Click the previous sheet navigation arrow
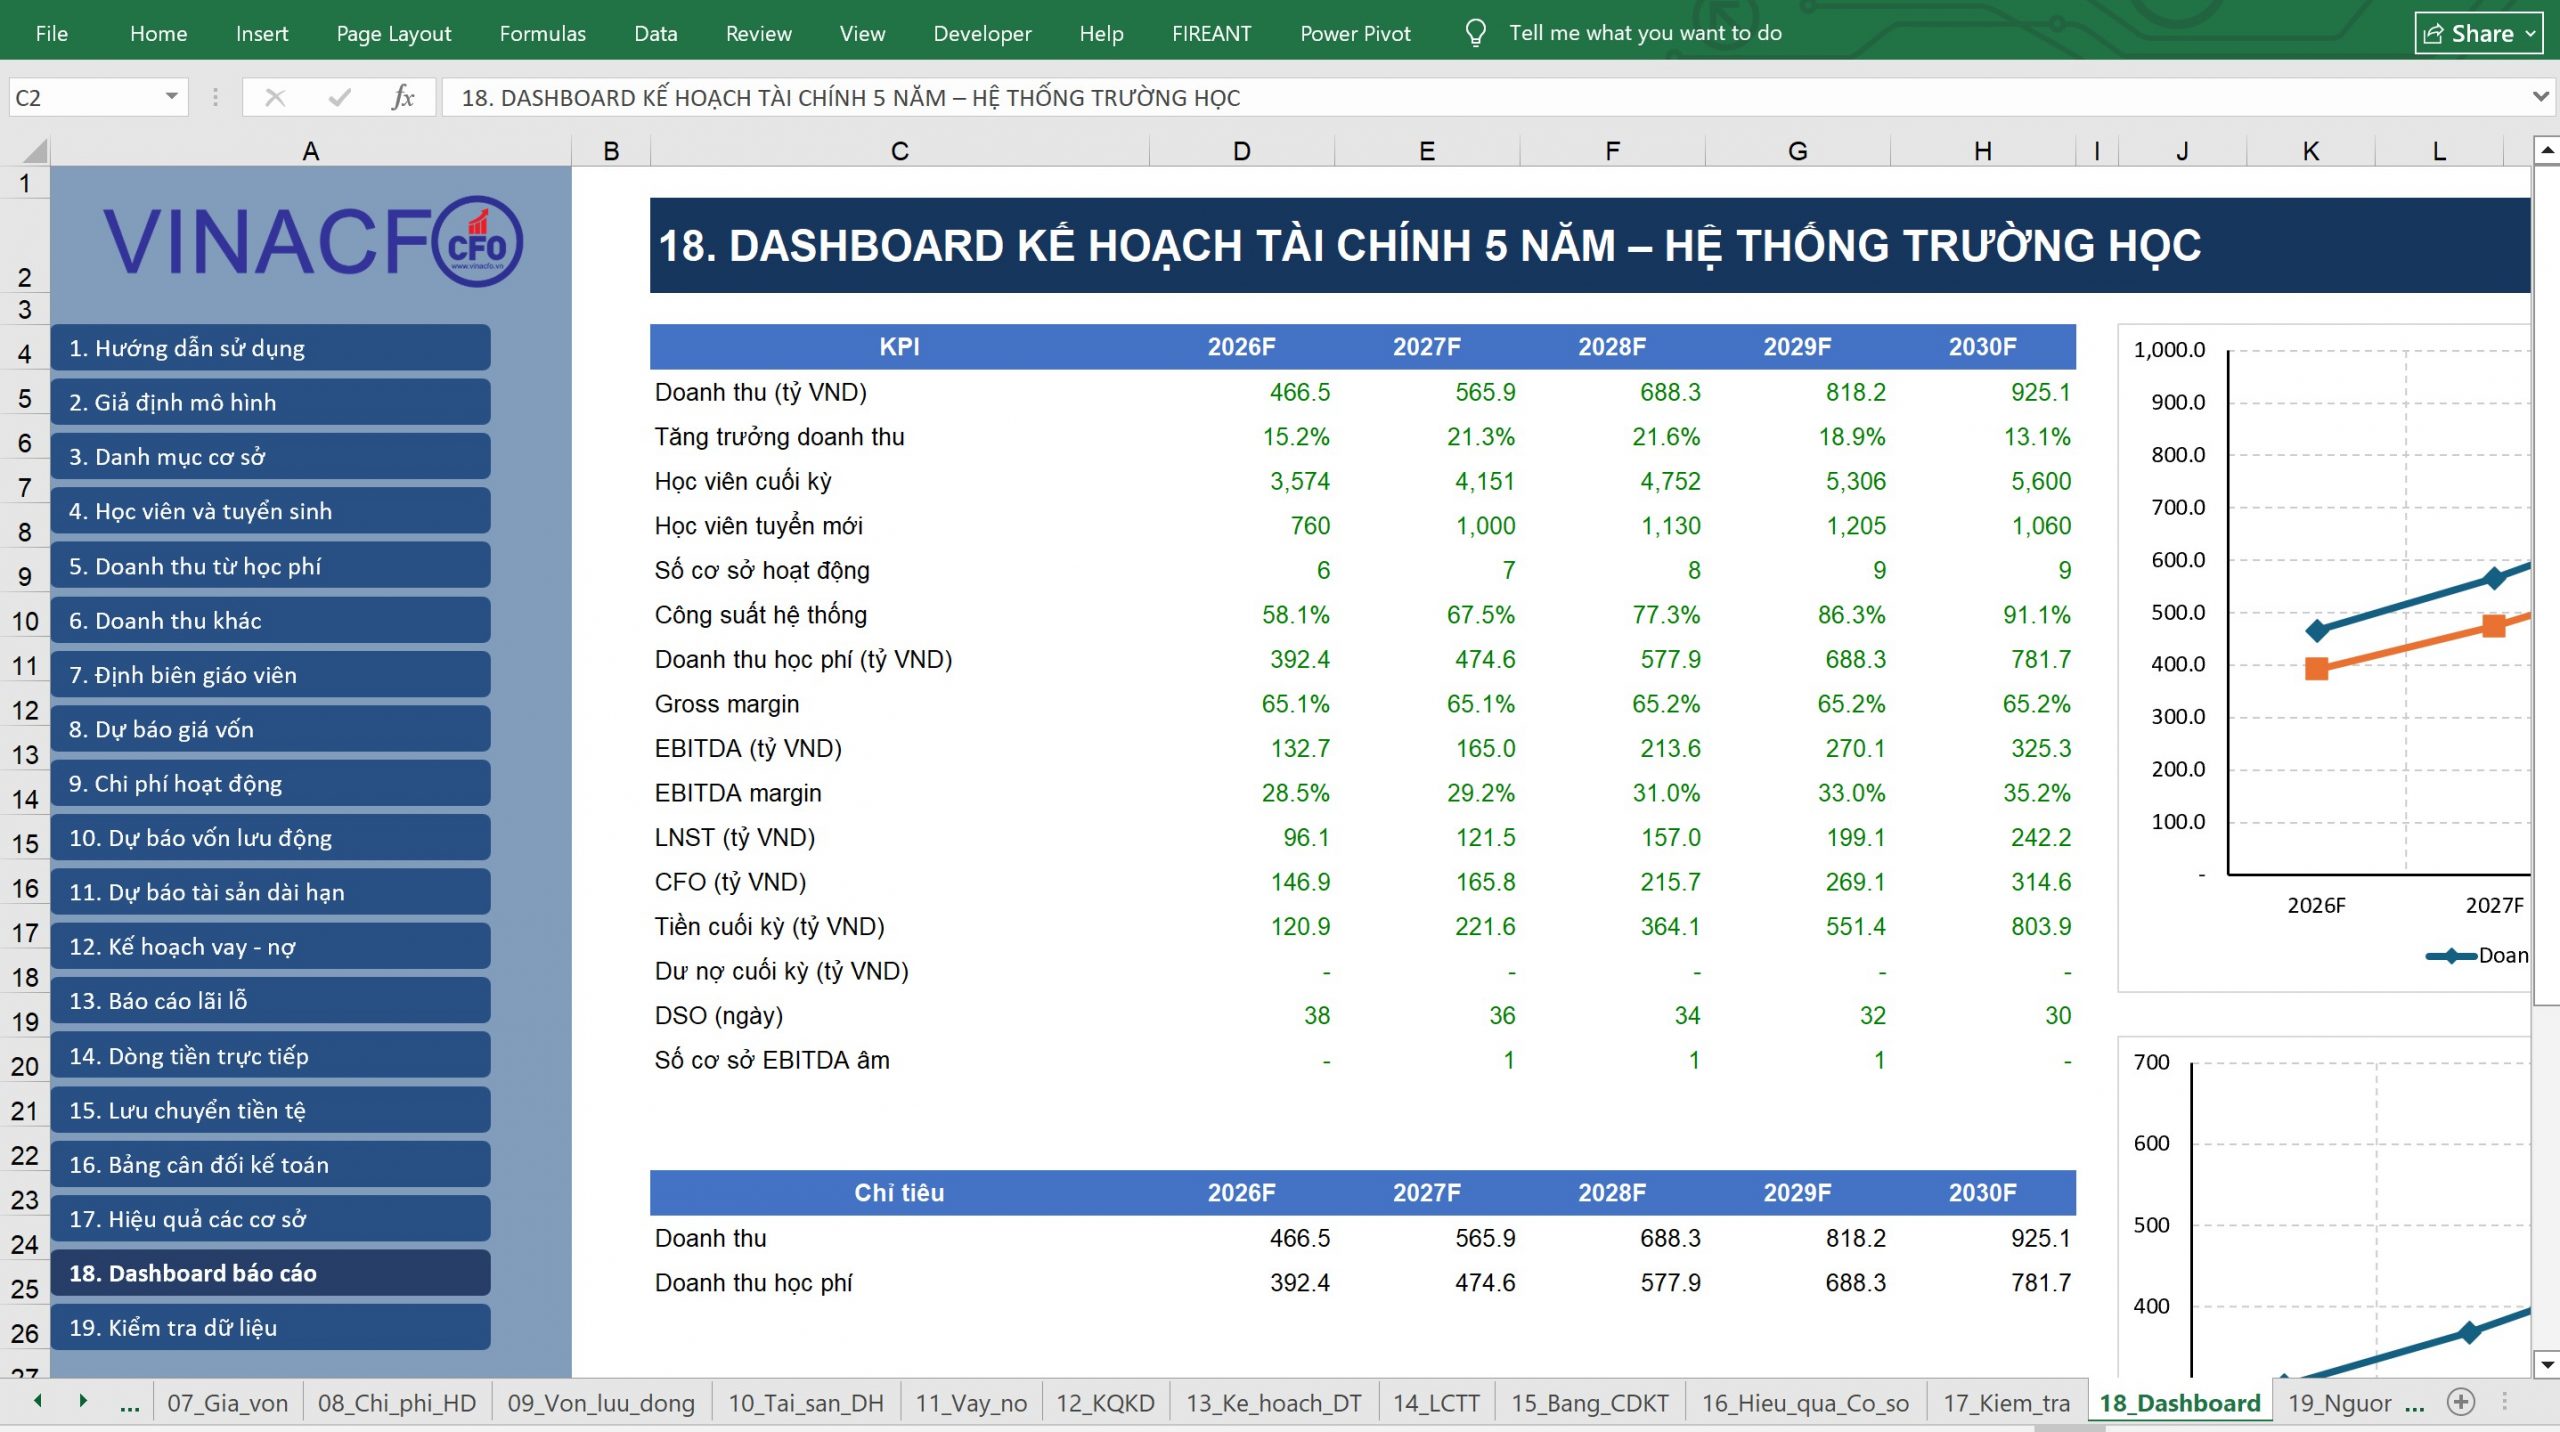The height and width of the screenshot is (1432, 2560). tap(38, 1401)
